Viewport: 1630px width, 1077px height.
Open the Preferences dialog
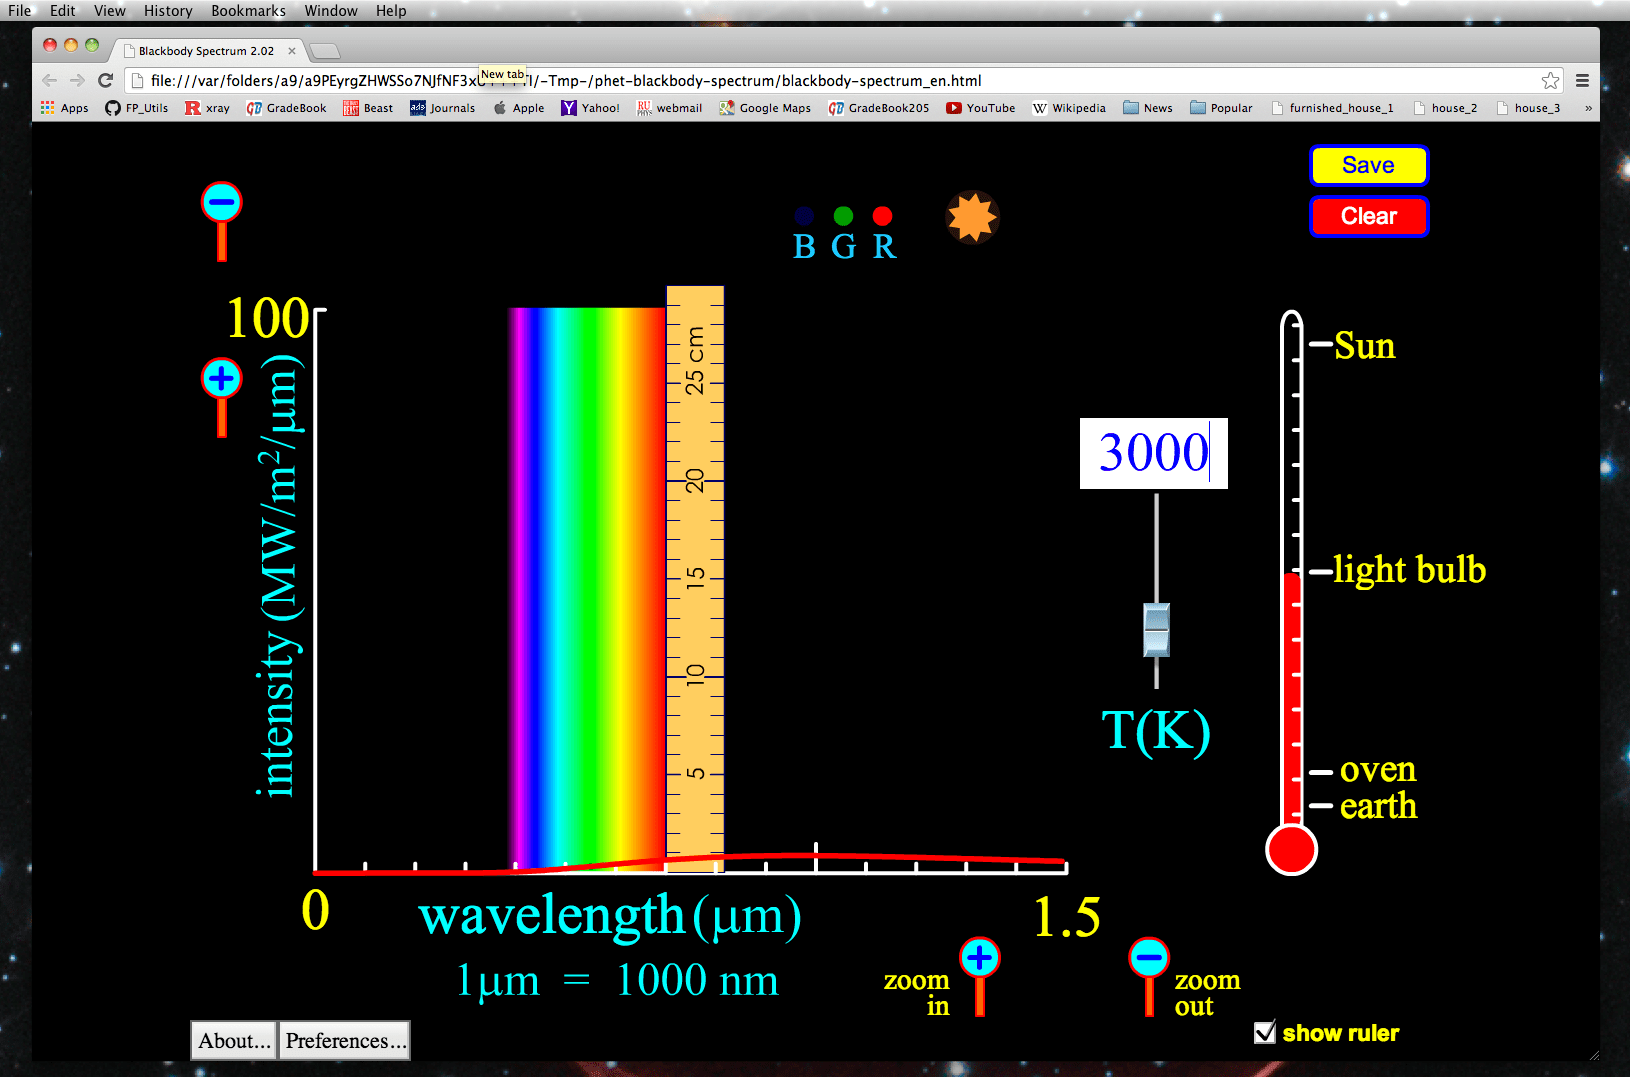coord(343,1040)
